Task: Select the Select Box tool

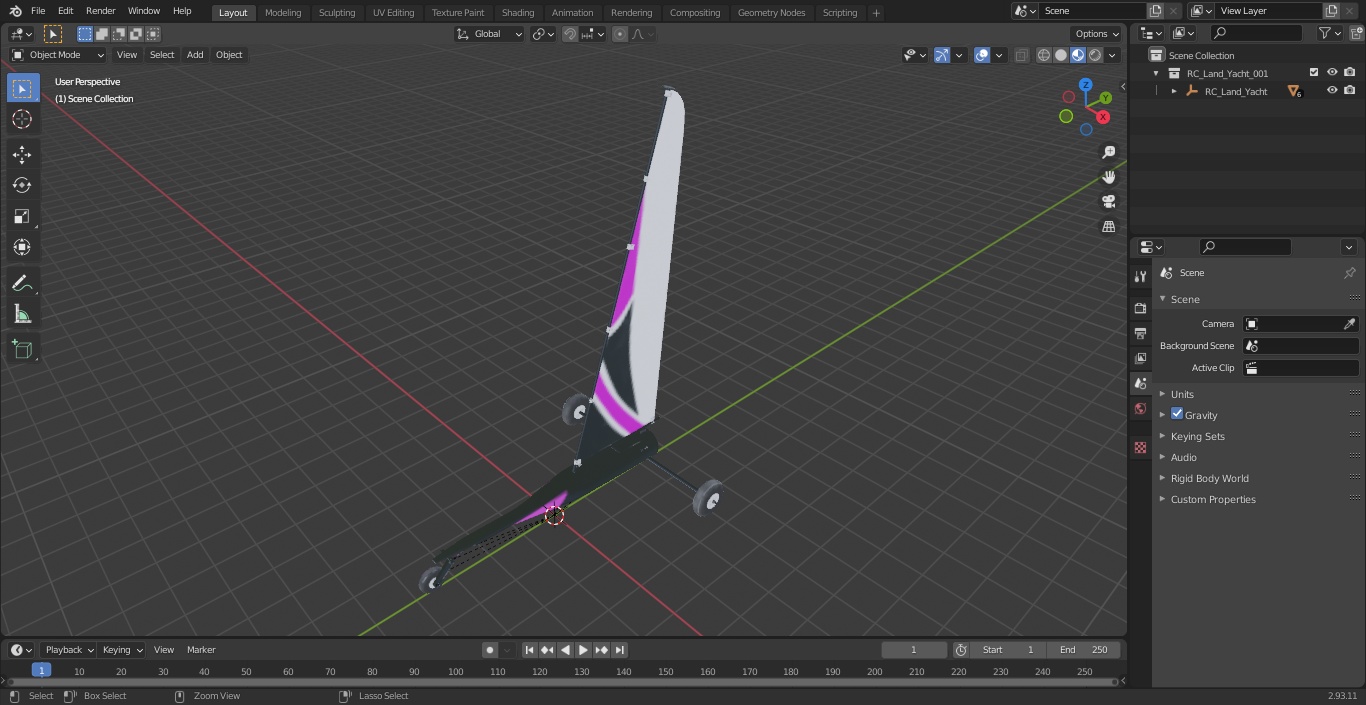Action: pos(22,88)
